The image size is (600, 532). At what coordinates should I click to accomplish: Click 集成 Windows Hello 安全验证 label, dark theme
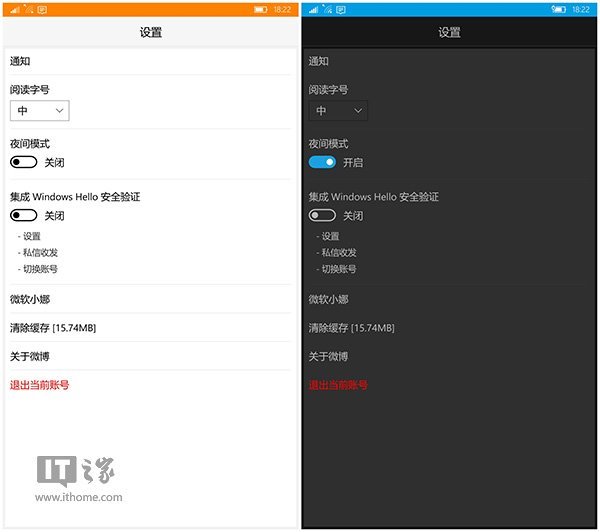click(373, 197)
